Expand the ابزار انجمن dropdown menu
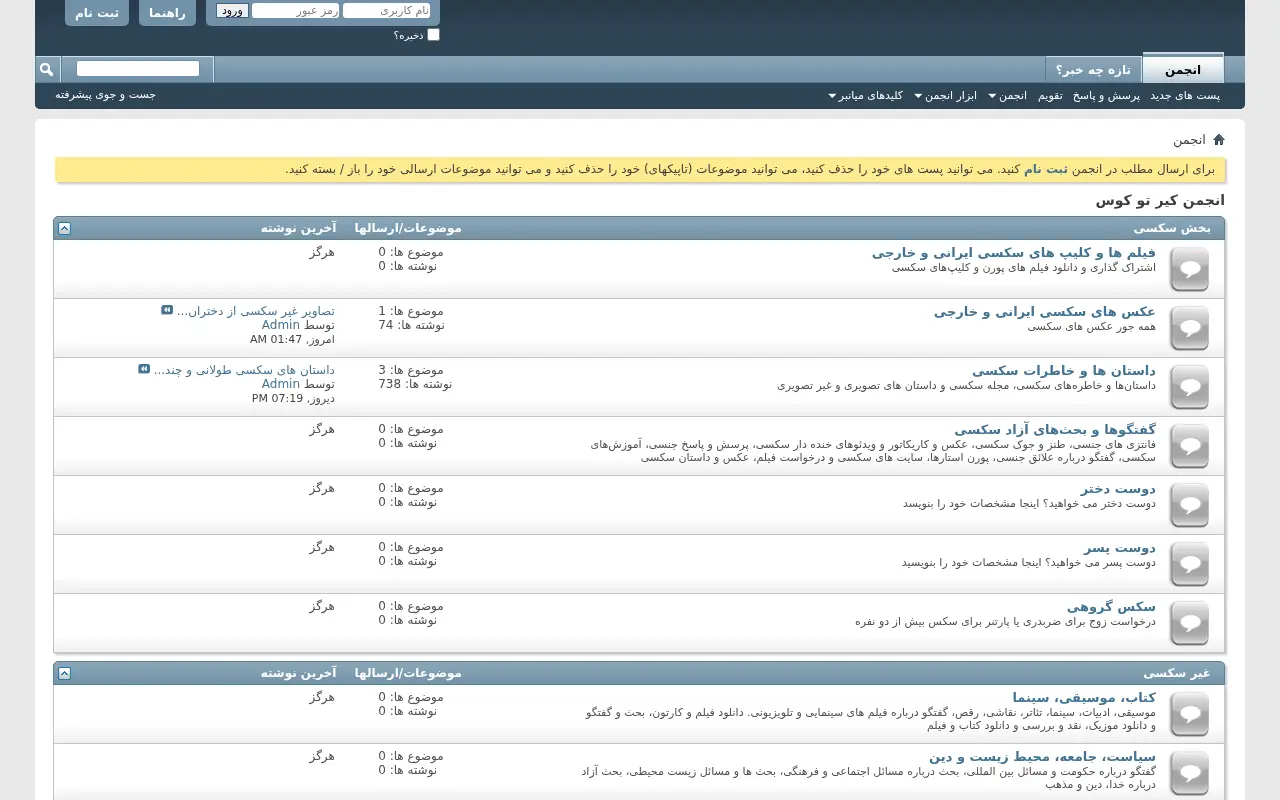1280x800 pixels. 945,96
